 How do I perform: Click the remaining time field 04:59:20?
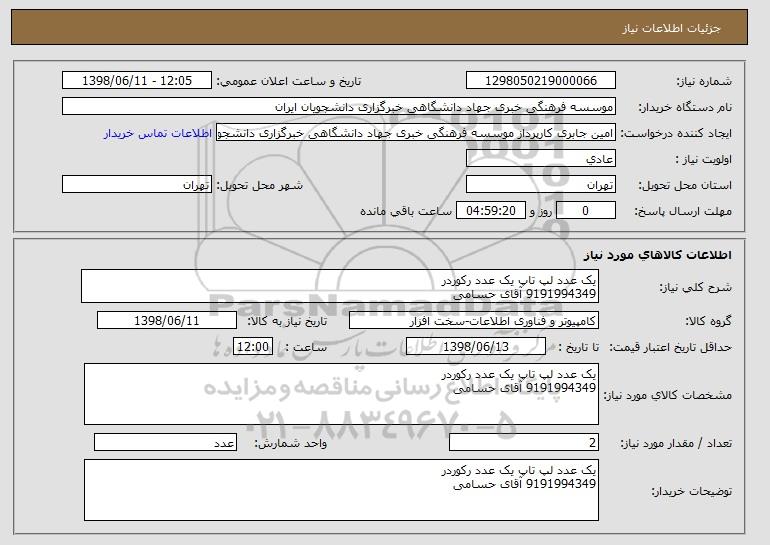coord(491,211)
